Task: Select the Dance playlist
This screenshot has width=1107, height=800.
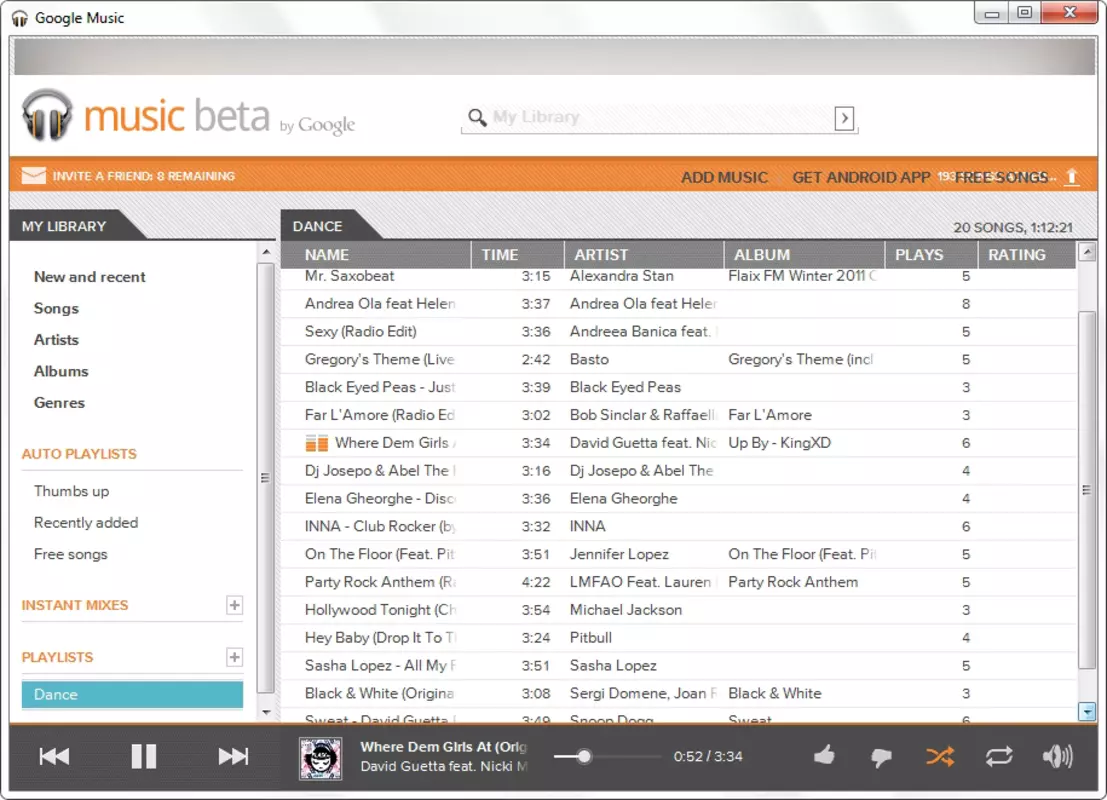Action: pyautogui.click(x=132, y=694)
